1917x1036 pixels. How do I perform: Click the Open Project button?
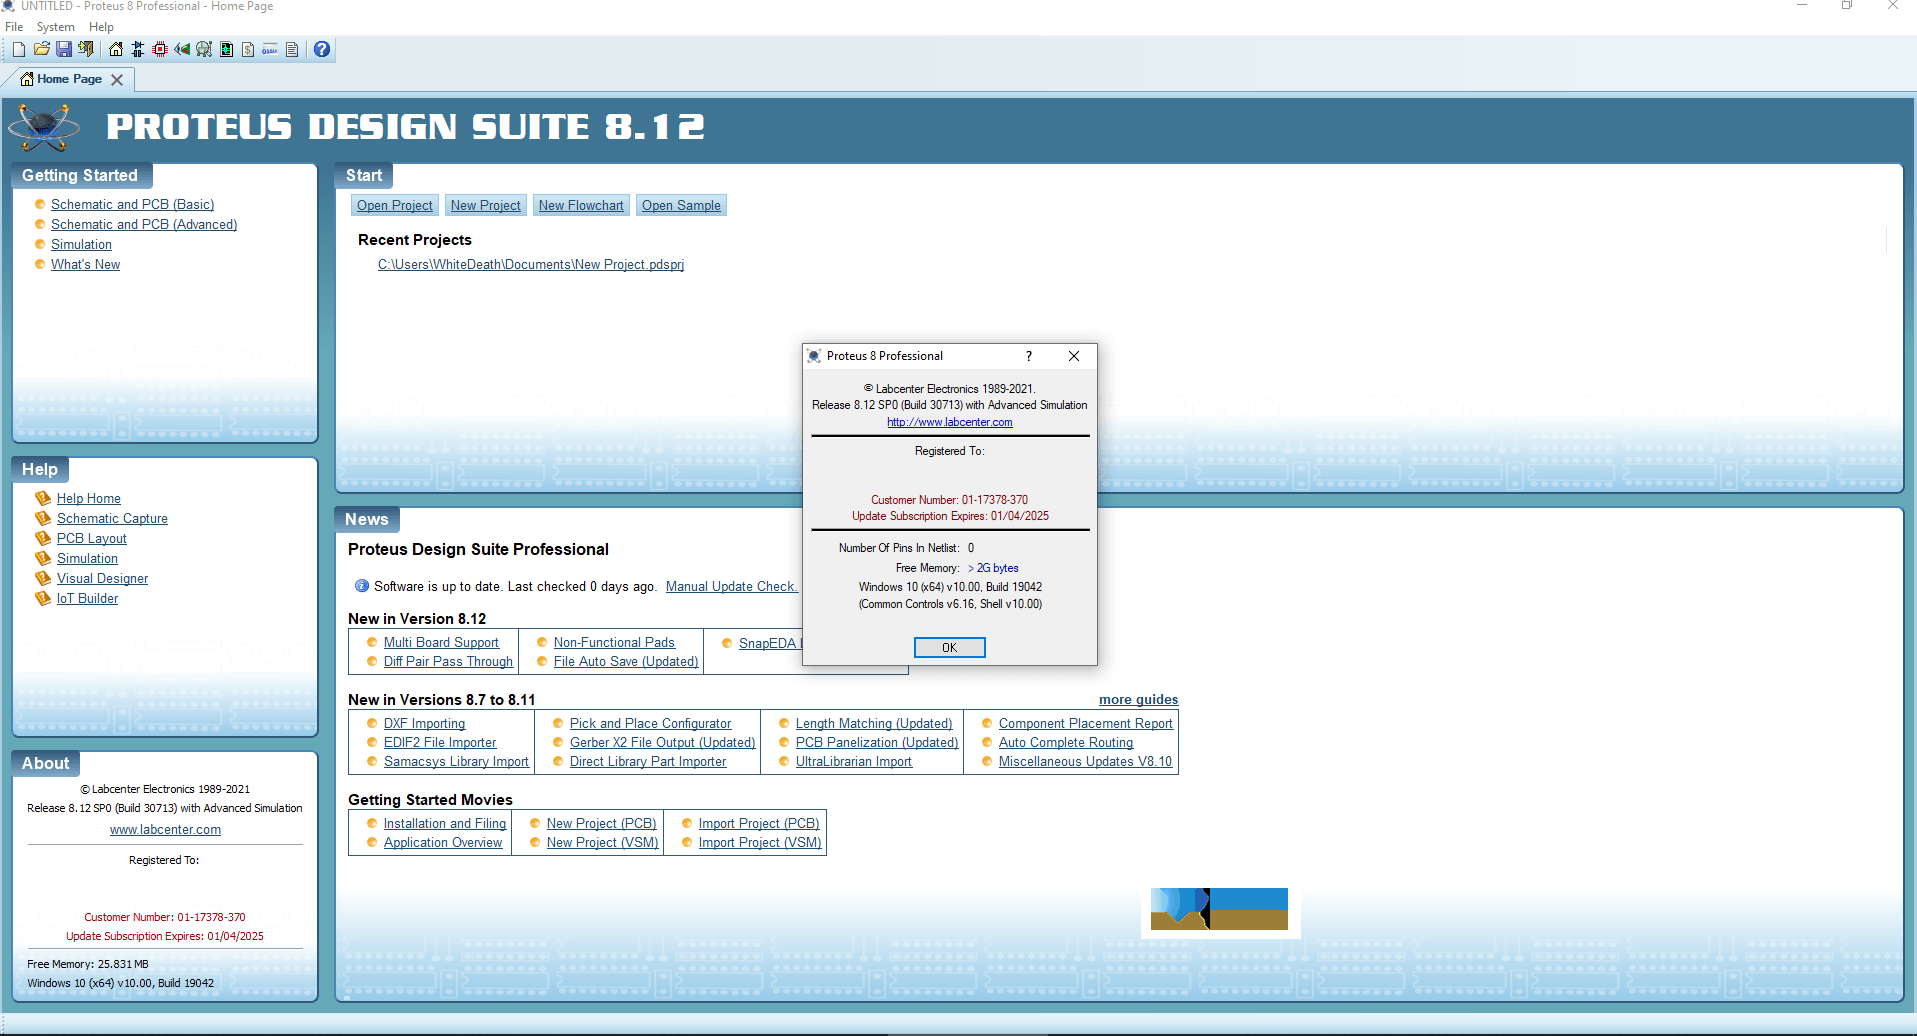395,205
